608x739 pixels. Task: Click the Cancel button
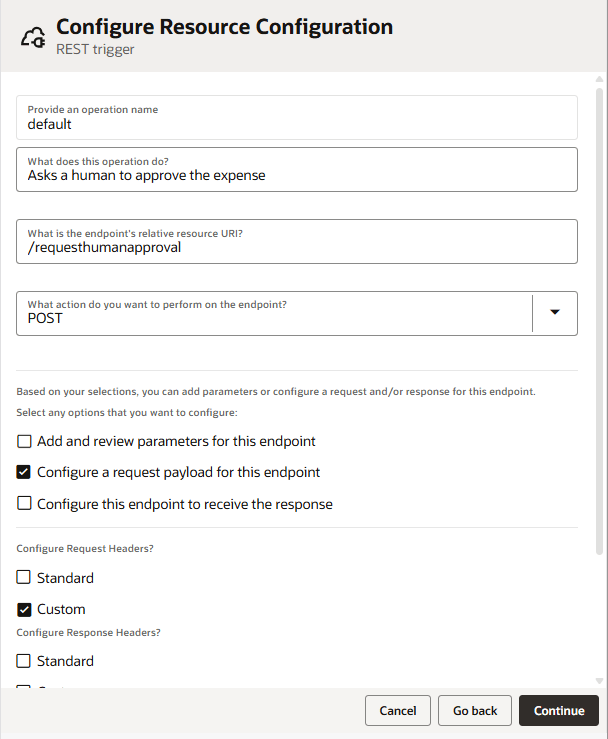[397, 711]
